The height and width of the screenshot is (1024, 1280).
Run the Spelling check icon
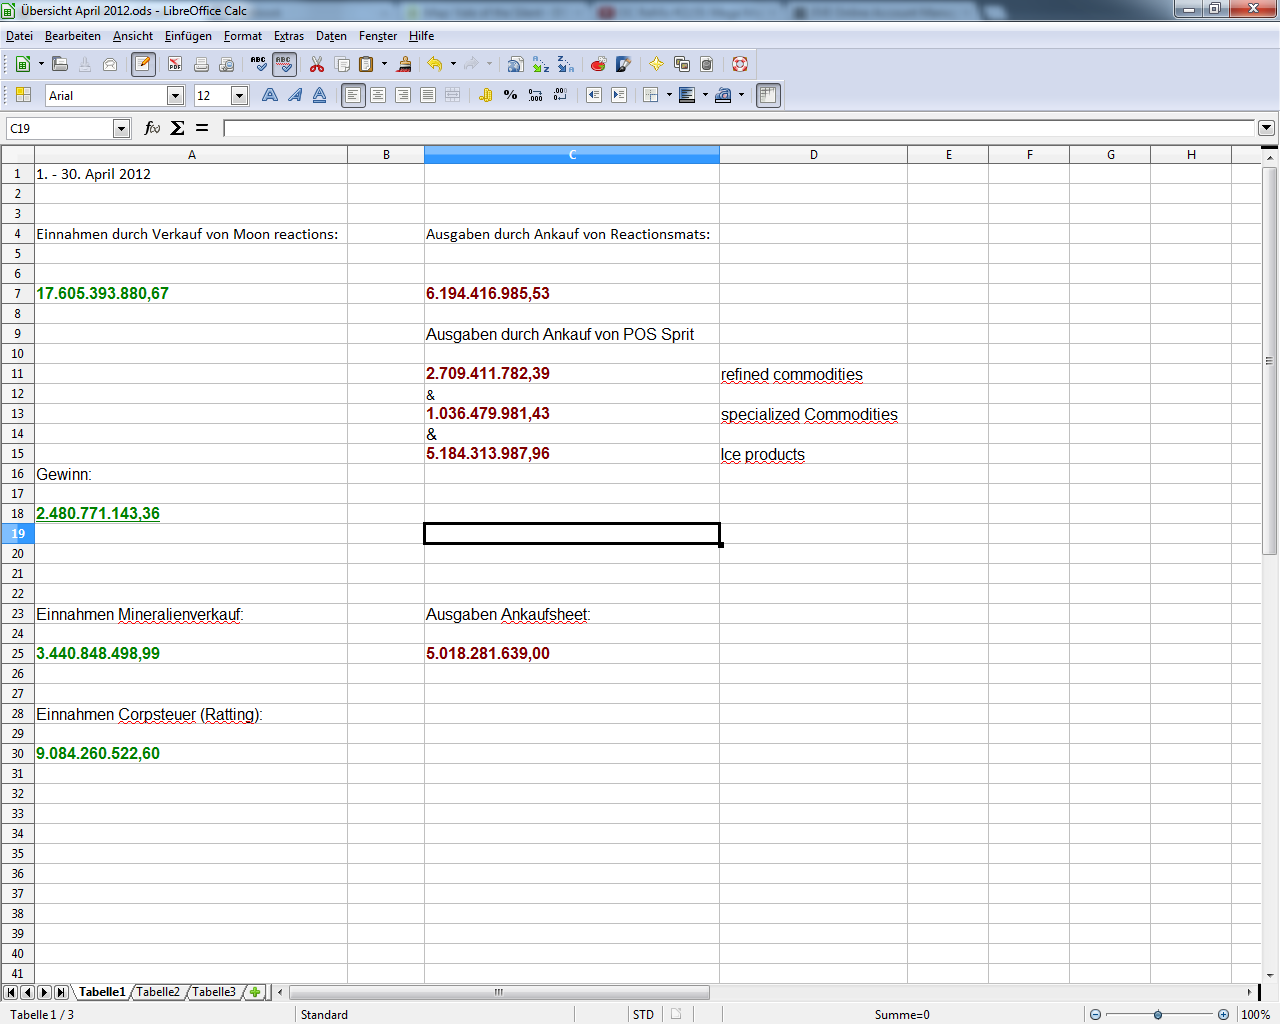pyautogui.click(x=259, y=64)
